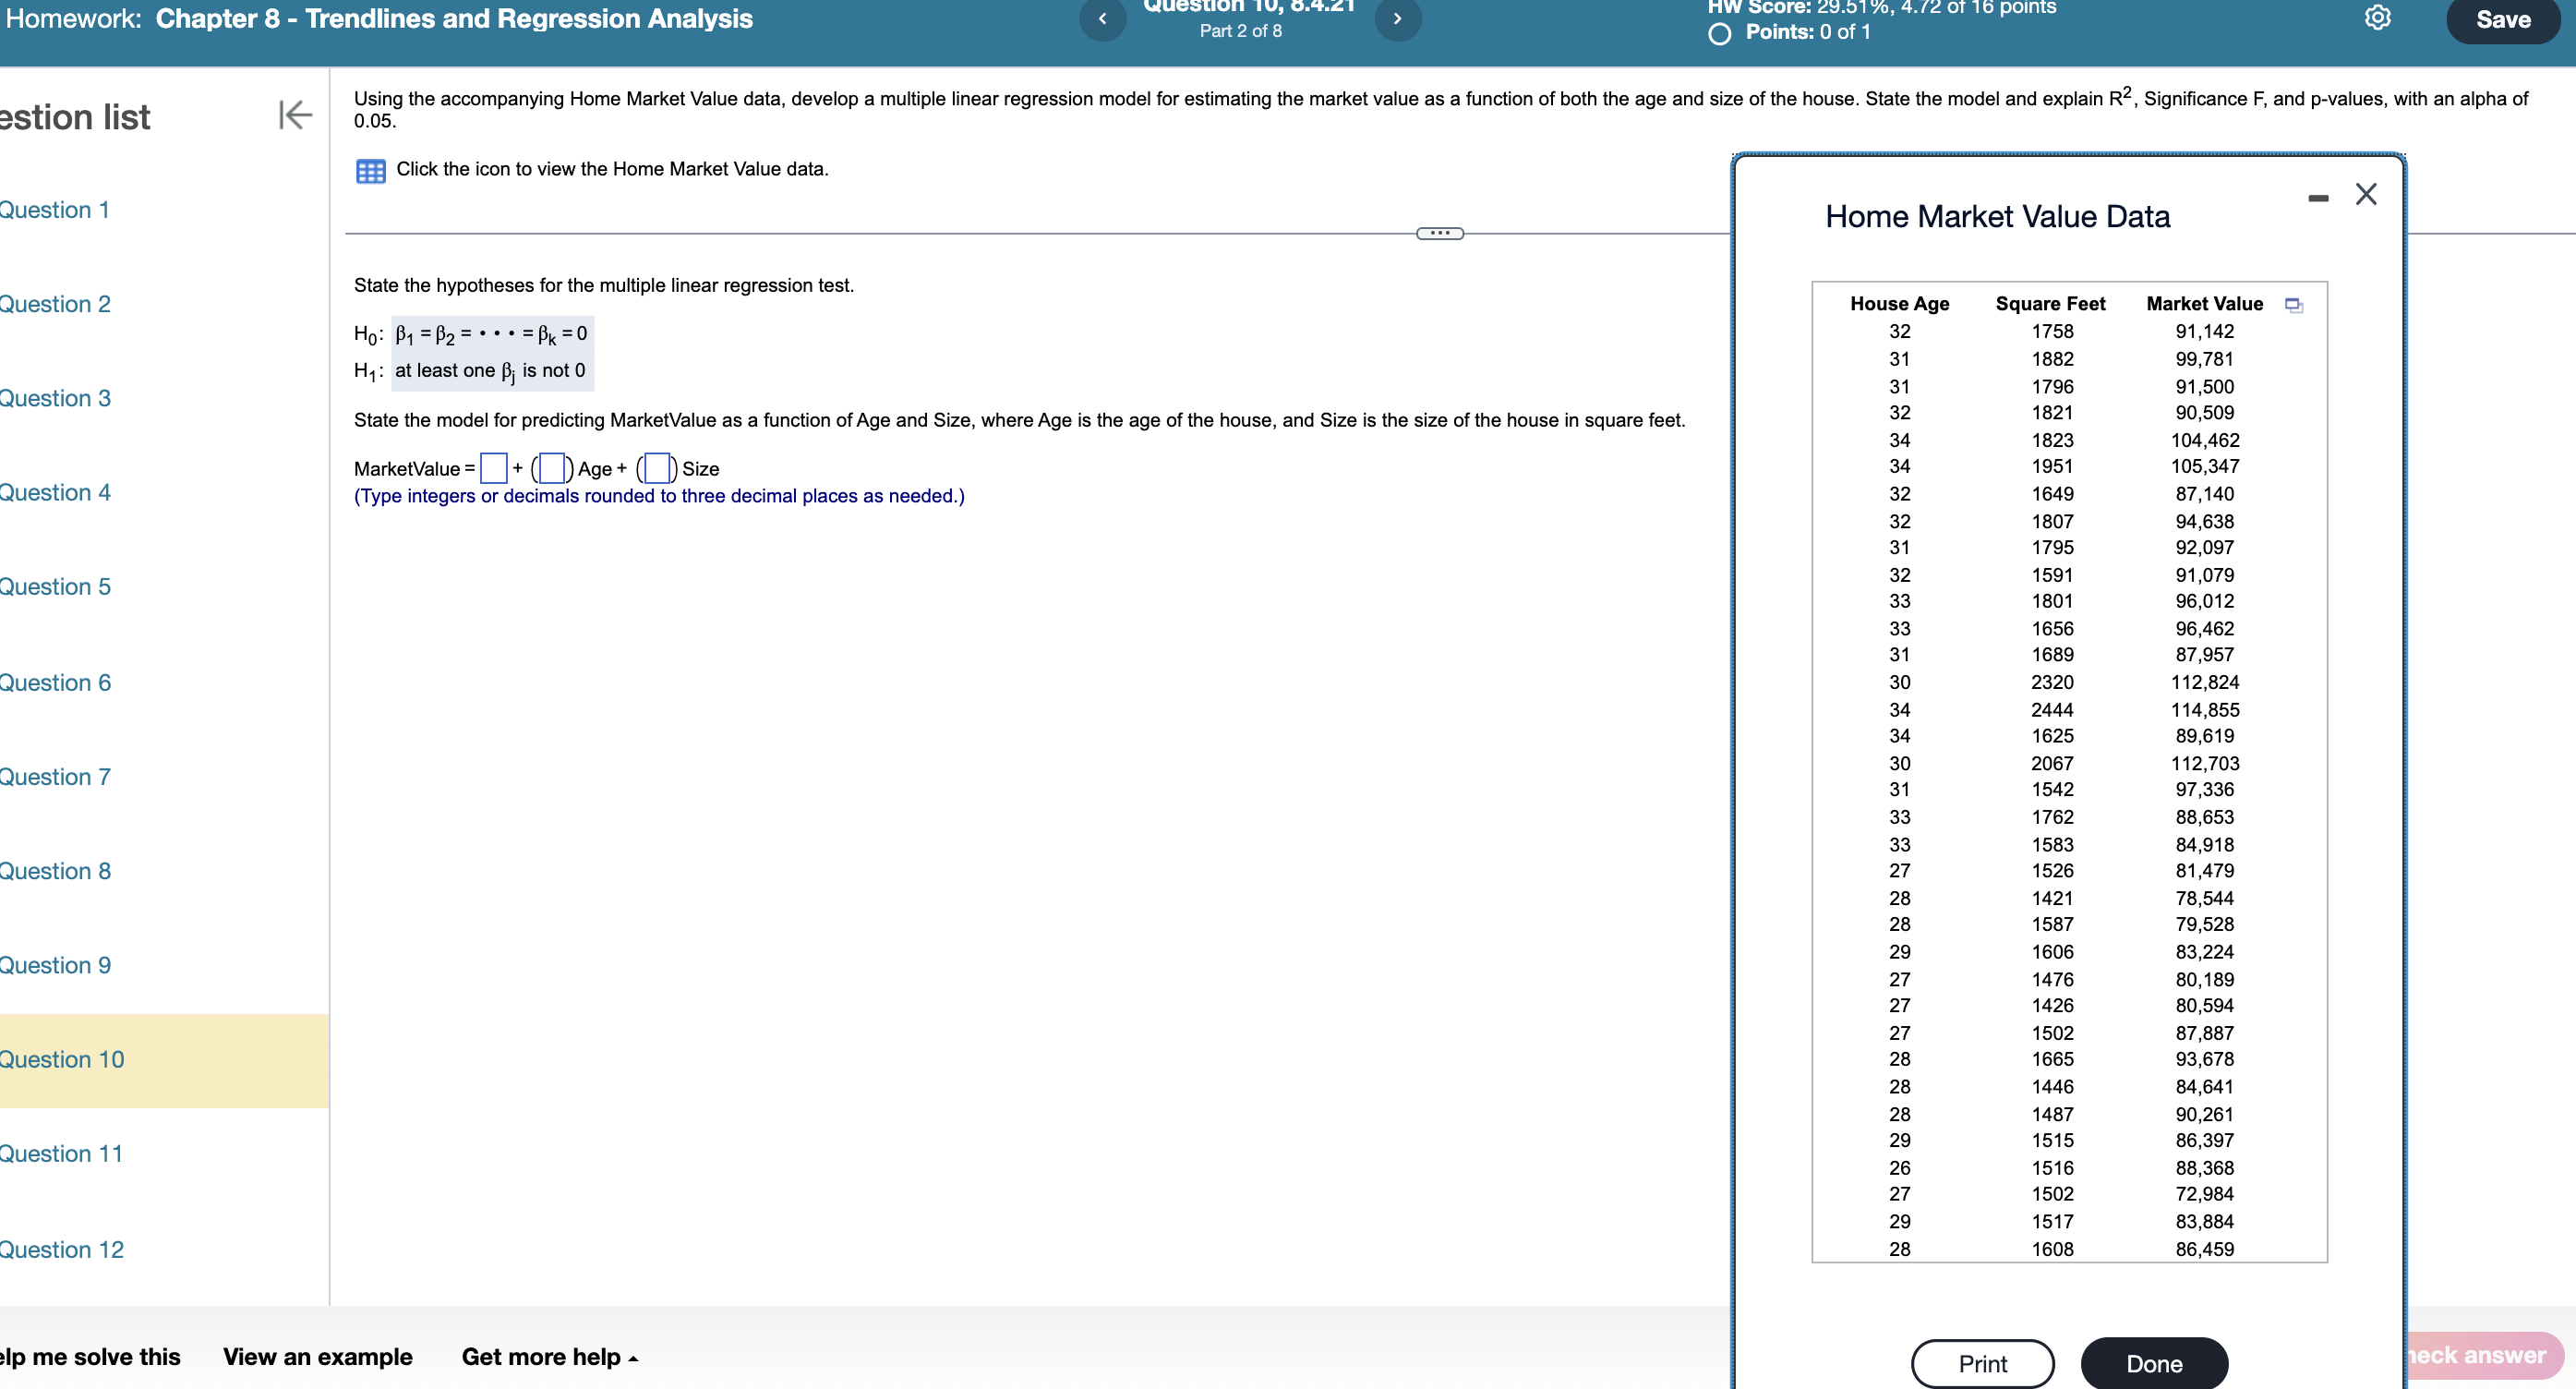This screenshot has width=2576, height=1389.
Task: Open the Get more help menu
Action: (549, 1356)
